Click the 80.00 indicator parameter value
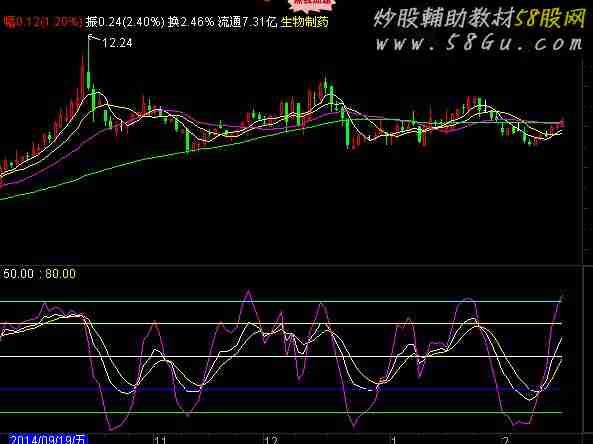 click(61, 274)
